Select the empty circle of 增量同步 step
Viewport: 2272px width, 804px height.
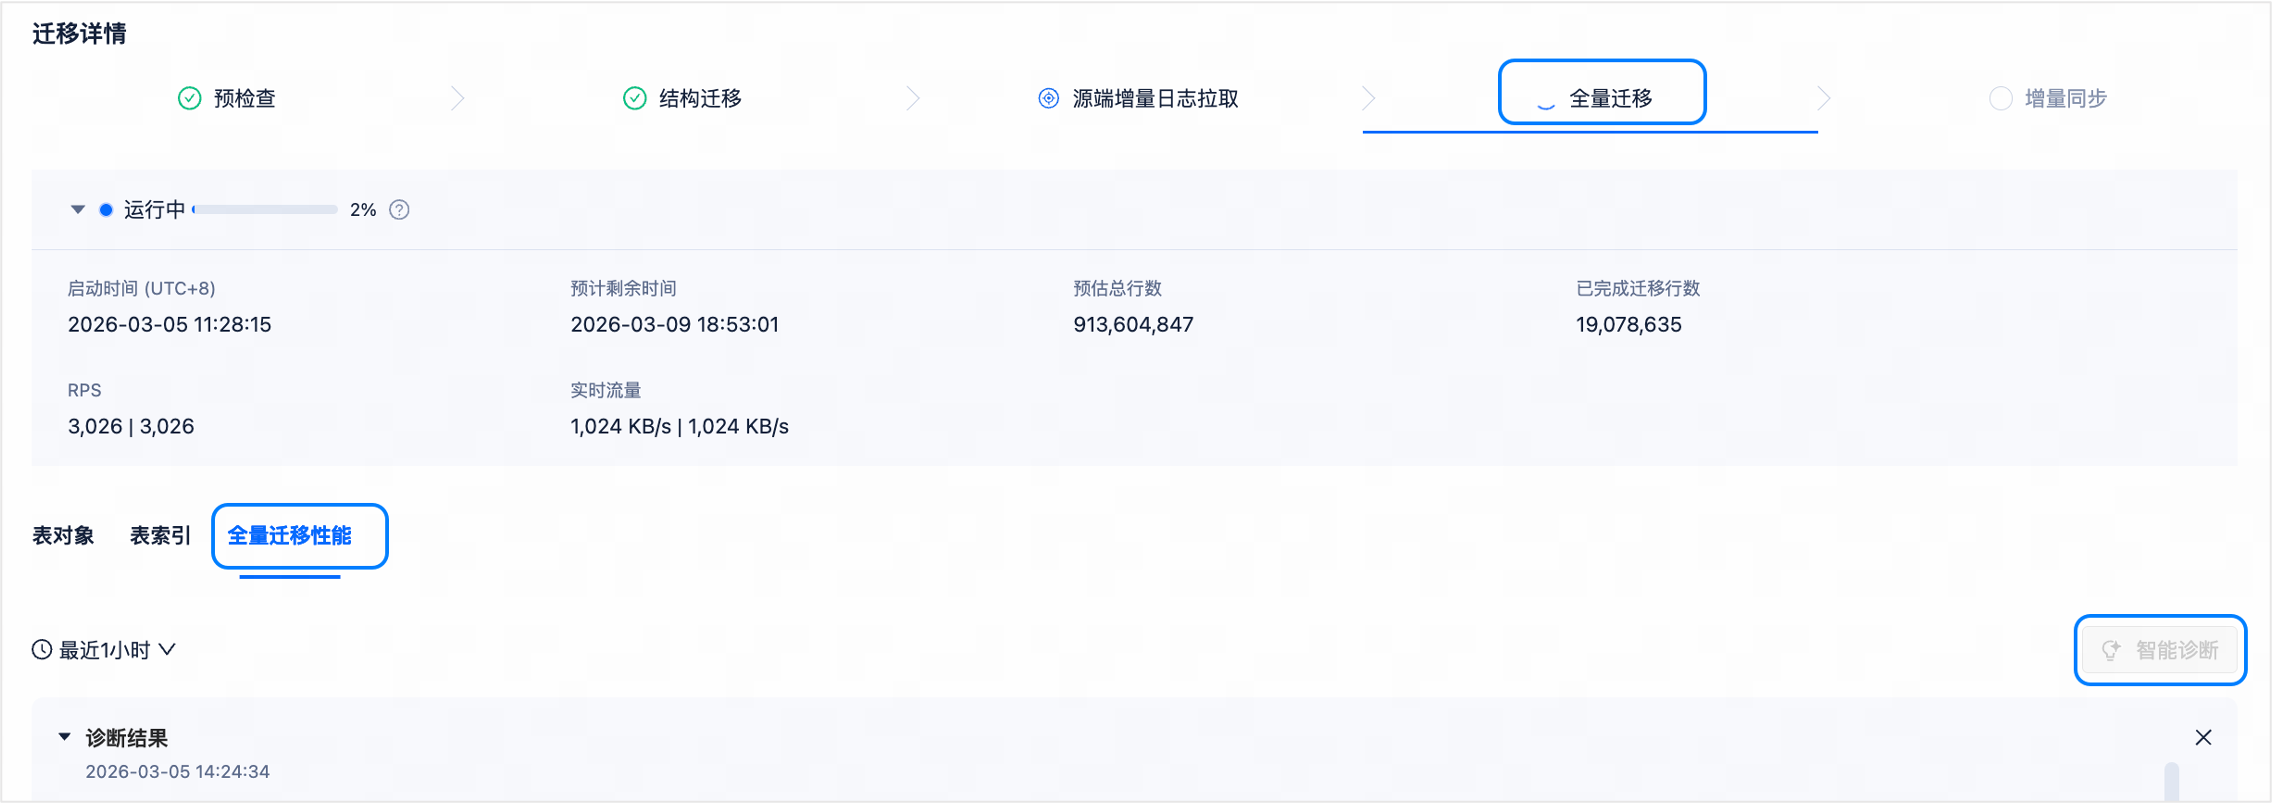(x=2000, y=98)
